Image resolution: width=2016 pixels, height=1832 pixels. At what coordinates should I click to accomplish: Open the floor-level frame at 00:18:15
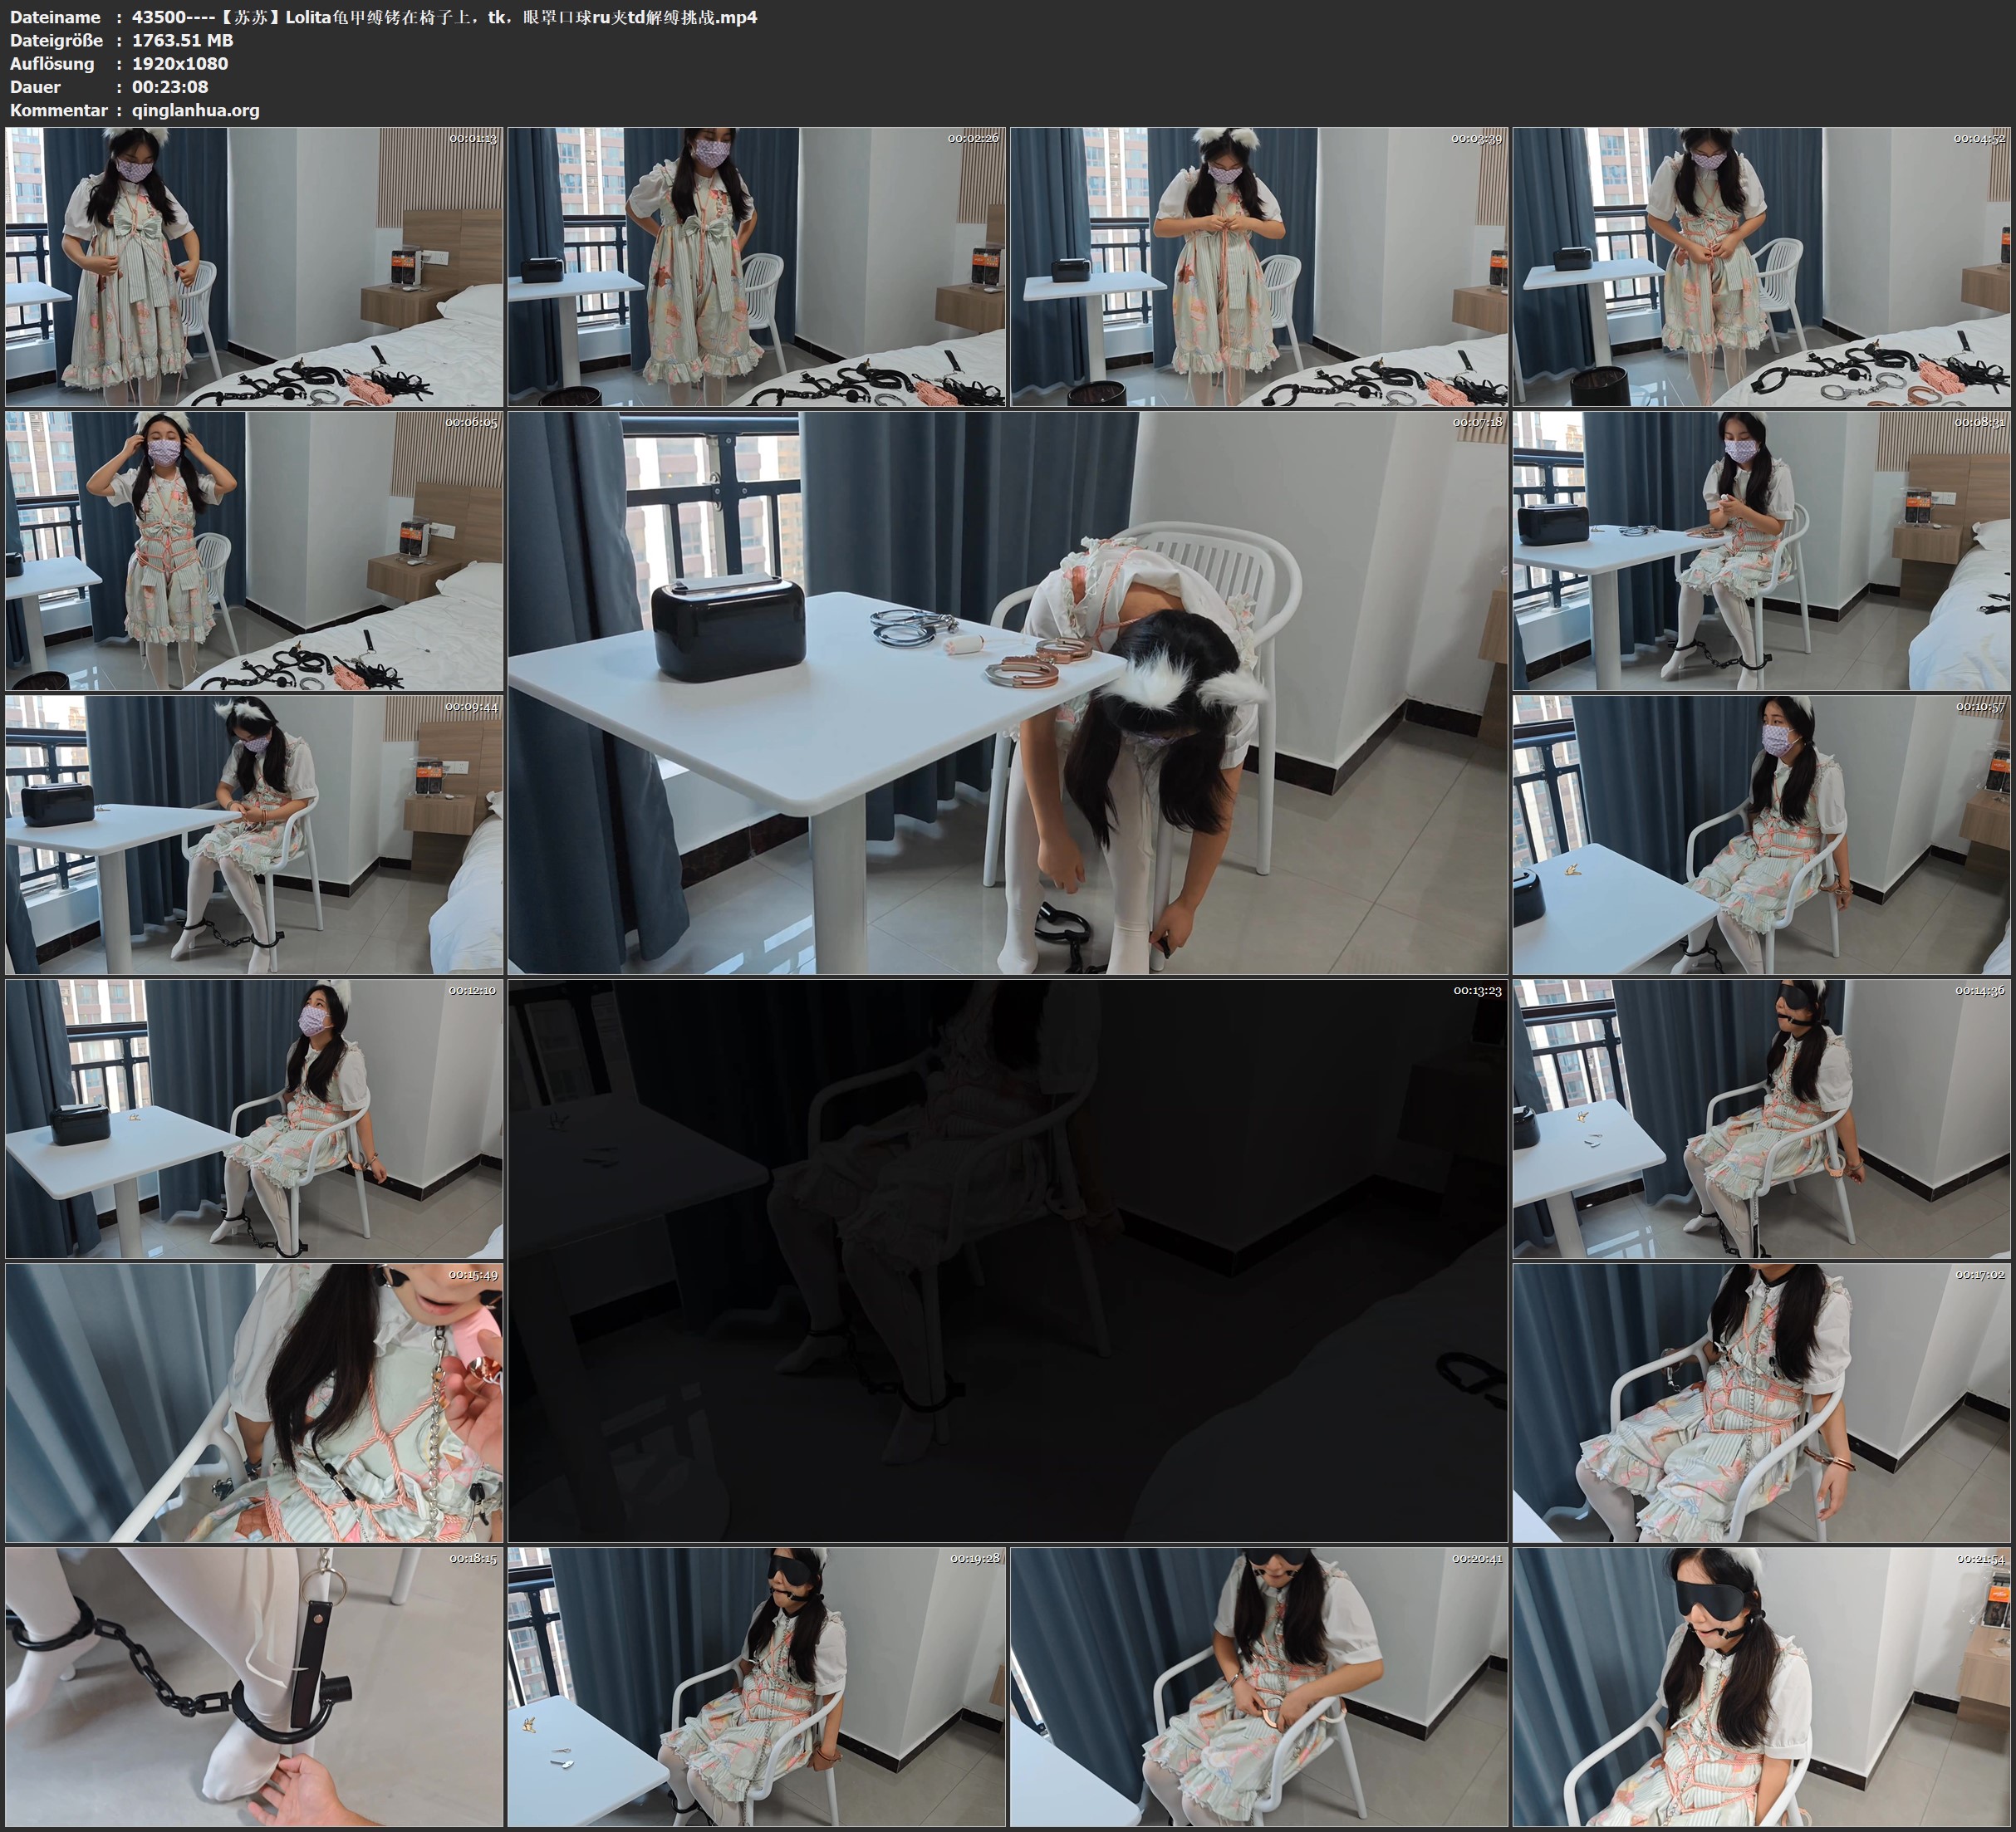click(254, 1686)
